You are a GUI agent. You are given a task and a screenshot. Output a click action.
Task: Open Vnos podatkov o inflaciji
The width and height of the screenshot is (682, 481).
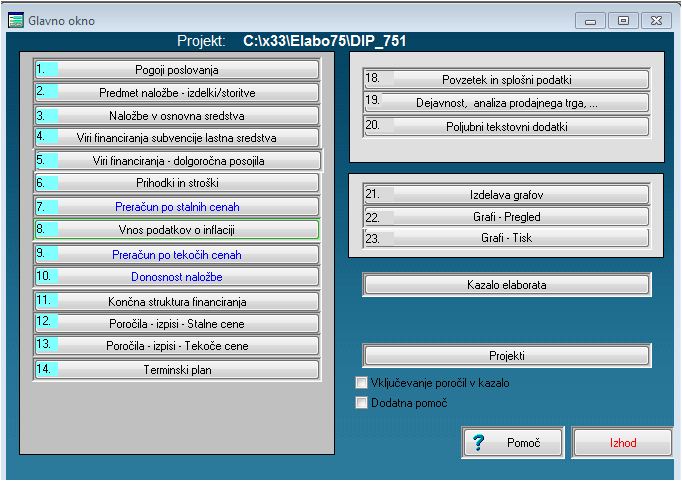click(x=177, y=230)
